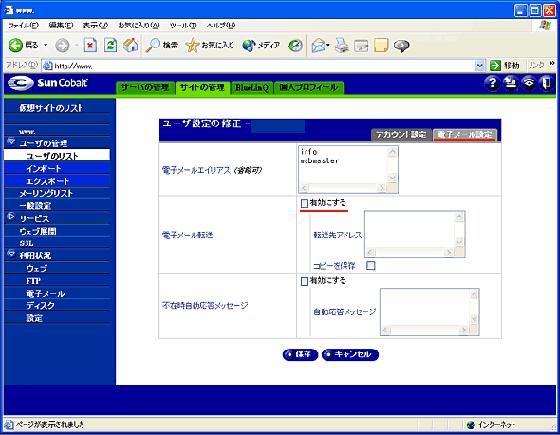Click the logout door icon in header

point(546,84)
